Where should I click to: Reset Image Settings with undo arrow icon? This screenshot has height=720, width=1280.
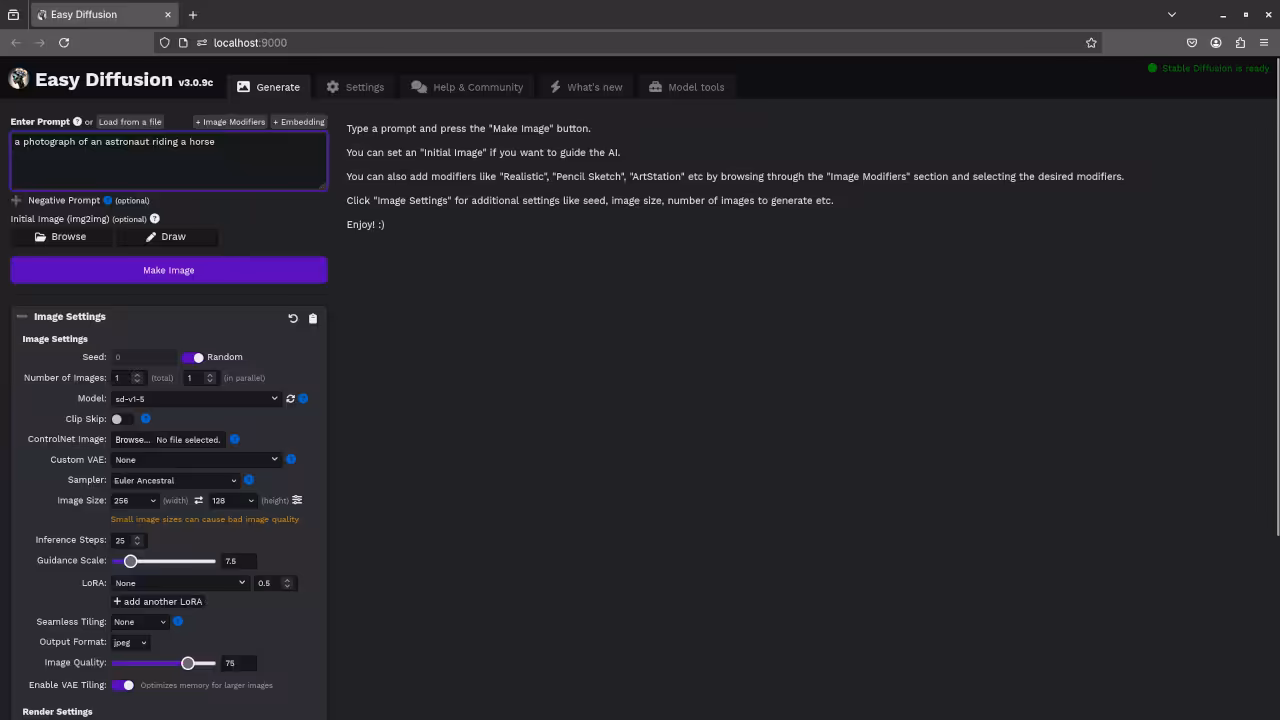click(293, 318)
